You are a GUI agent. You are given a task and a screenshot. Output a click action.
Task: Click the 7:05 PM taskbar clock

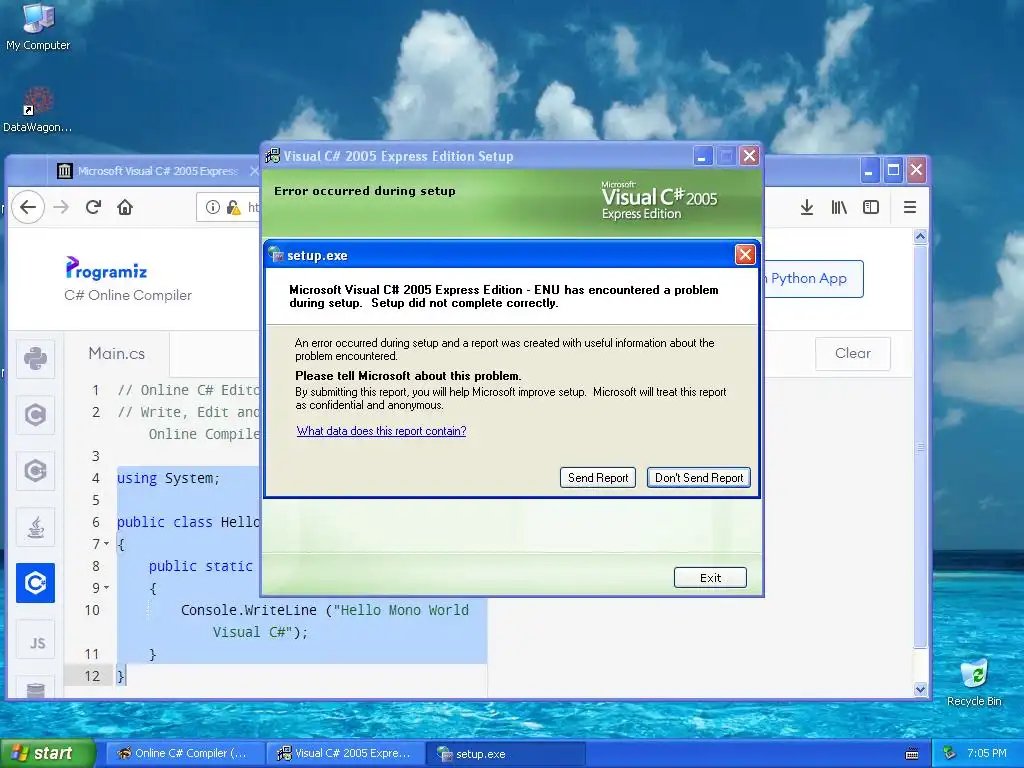(x=987, y=753)
